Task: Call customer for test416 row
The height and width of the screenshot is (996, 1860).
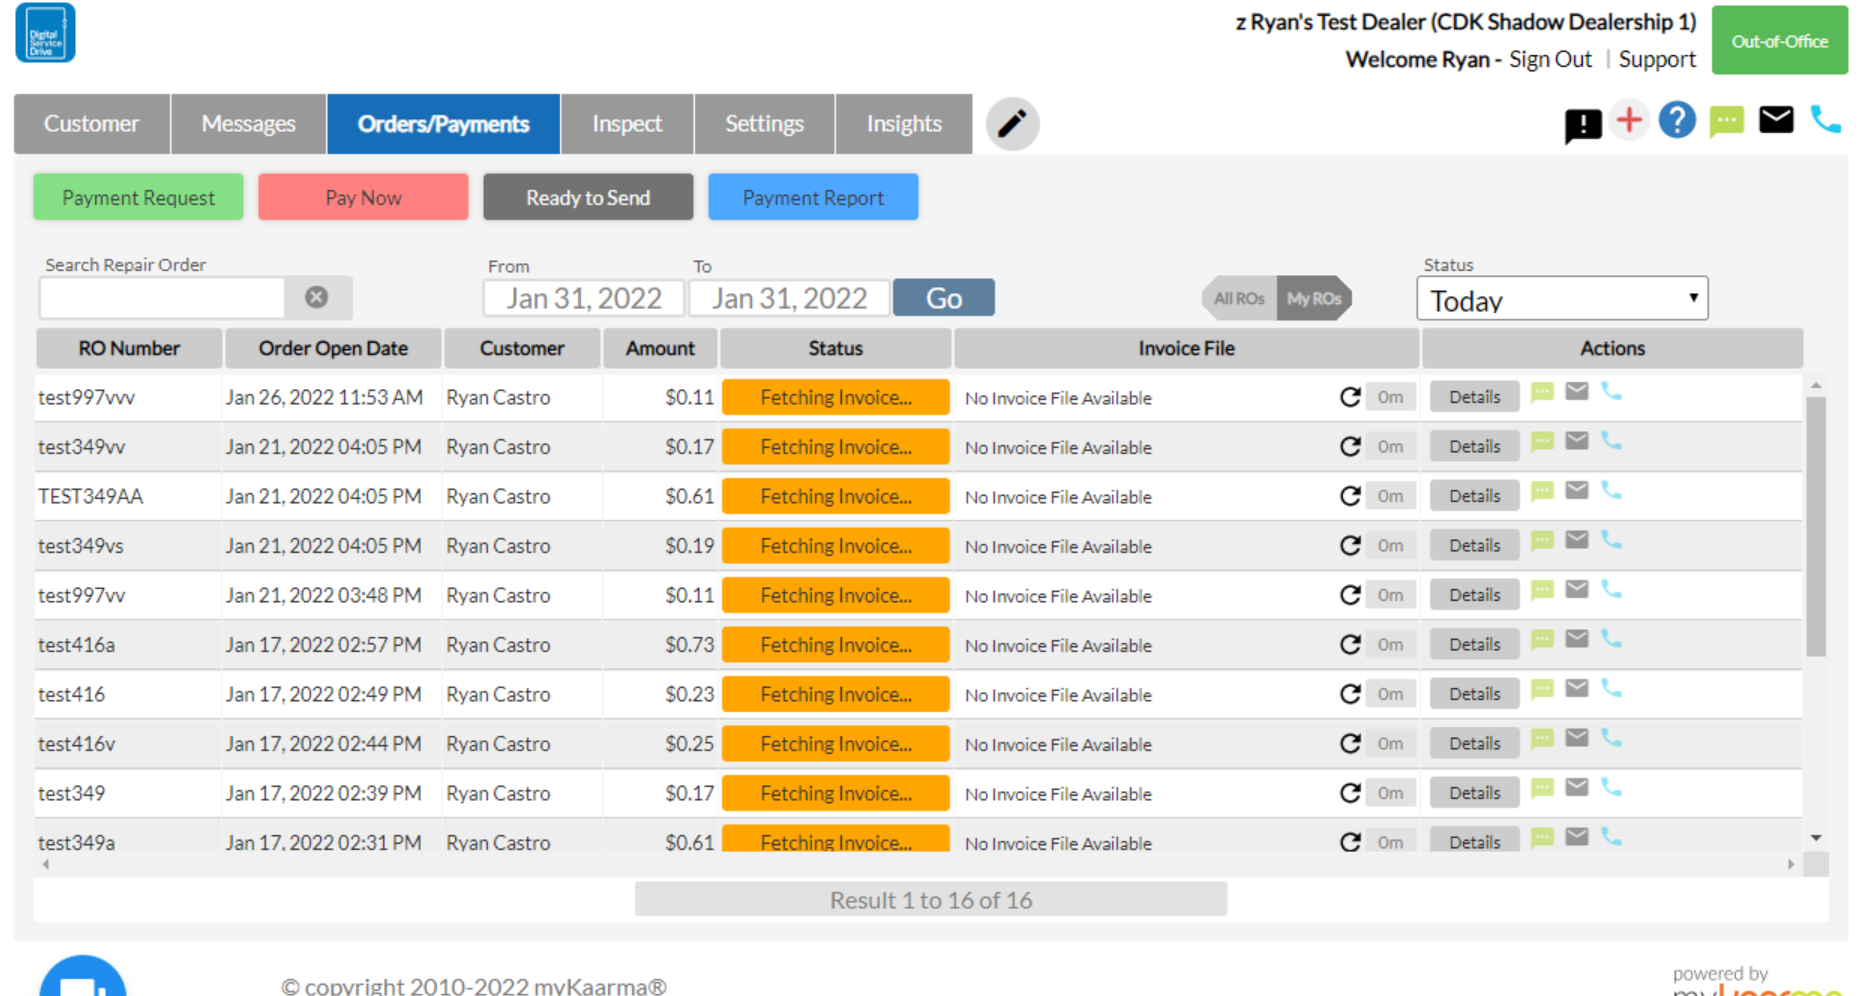Action: 1611,688
